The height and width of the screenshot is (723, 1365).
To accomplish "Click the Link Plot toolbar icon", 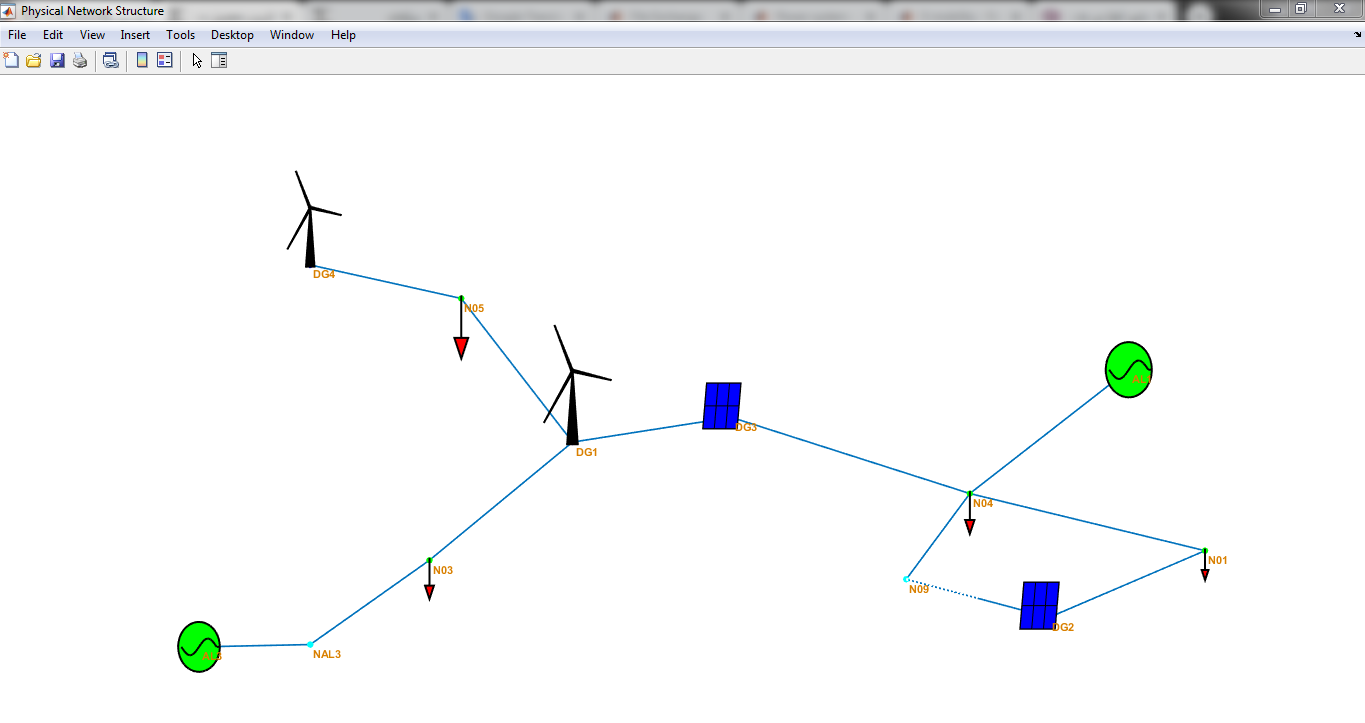I will coord(111,61).
